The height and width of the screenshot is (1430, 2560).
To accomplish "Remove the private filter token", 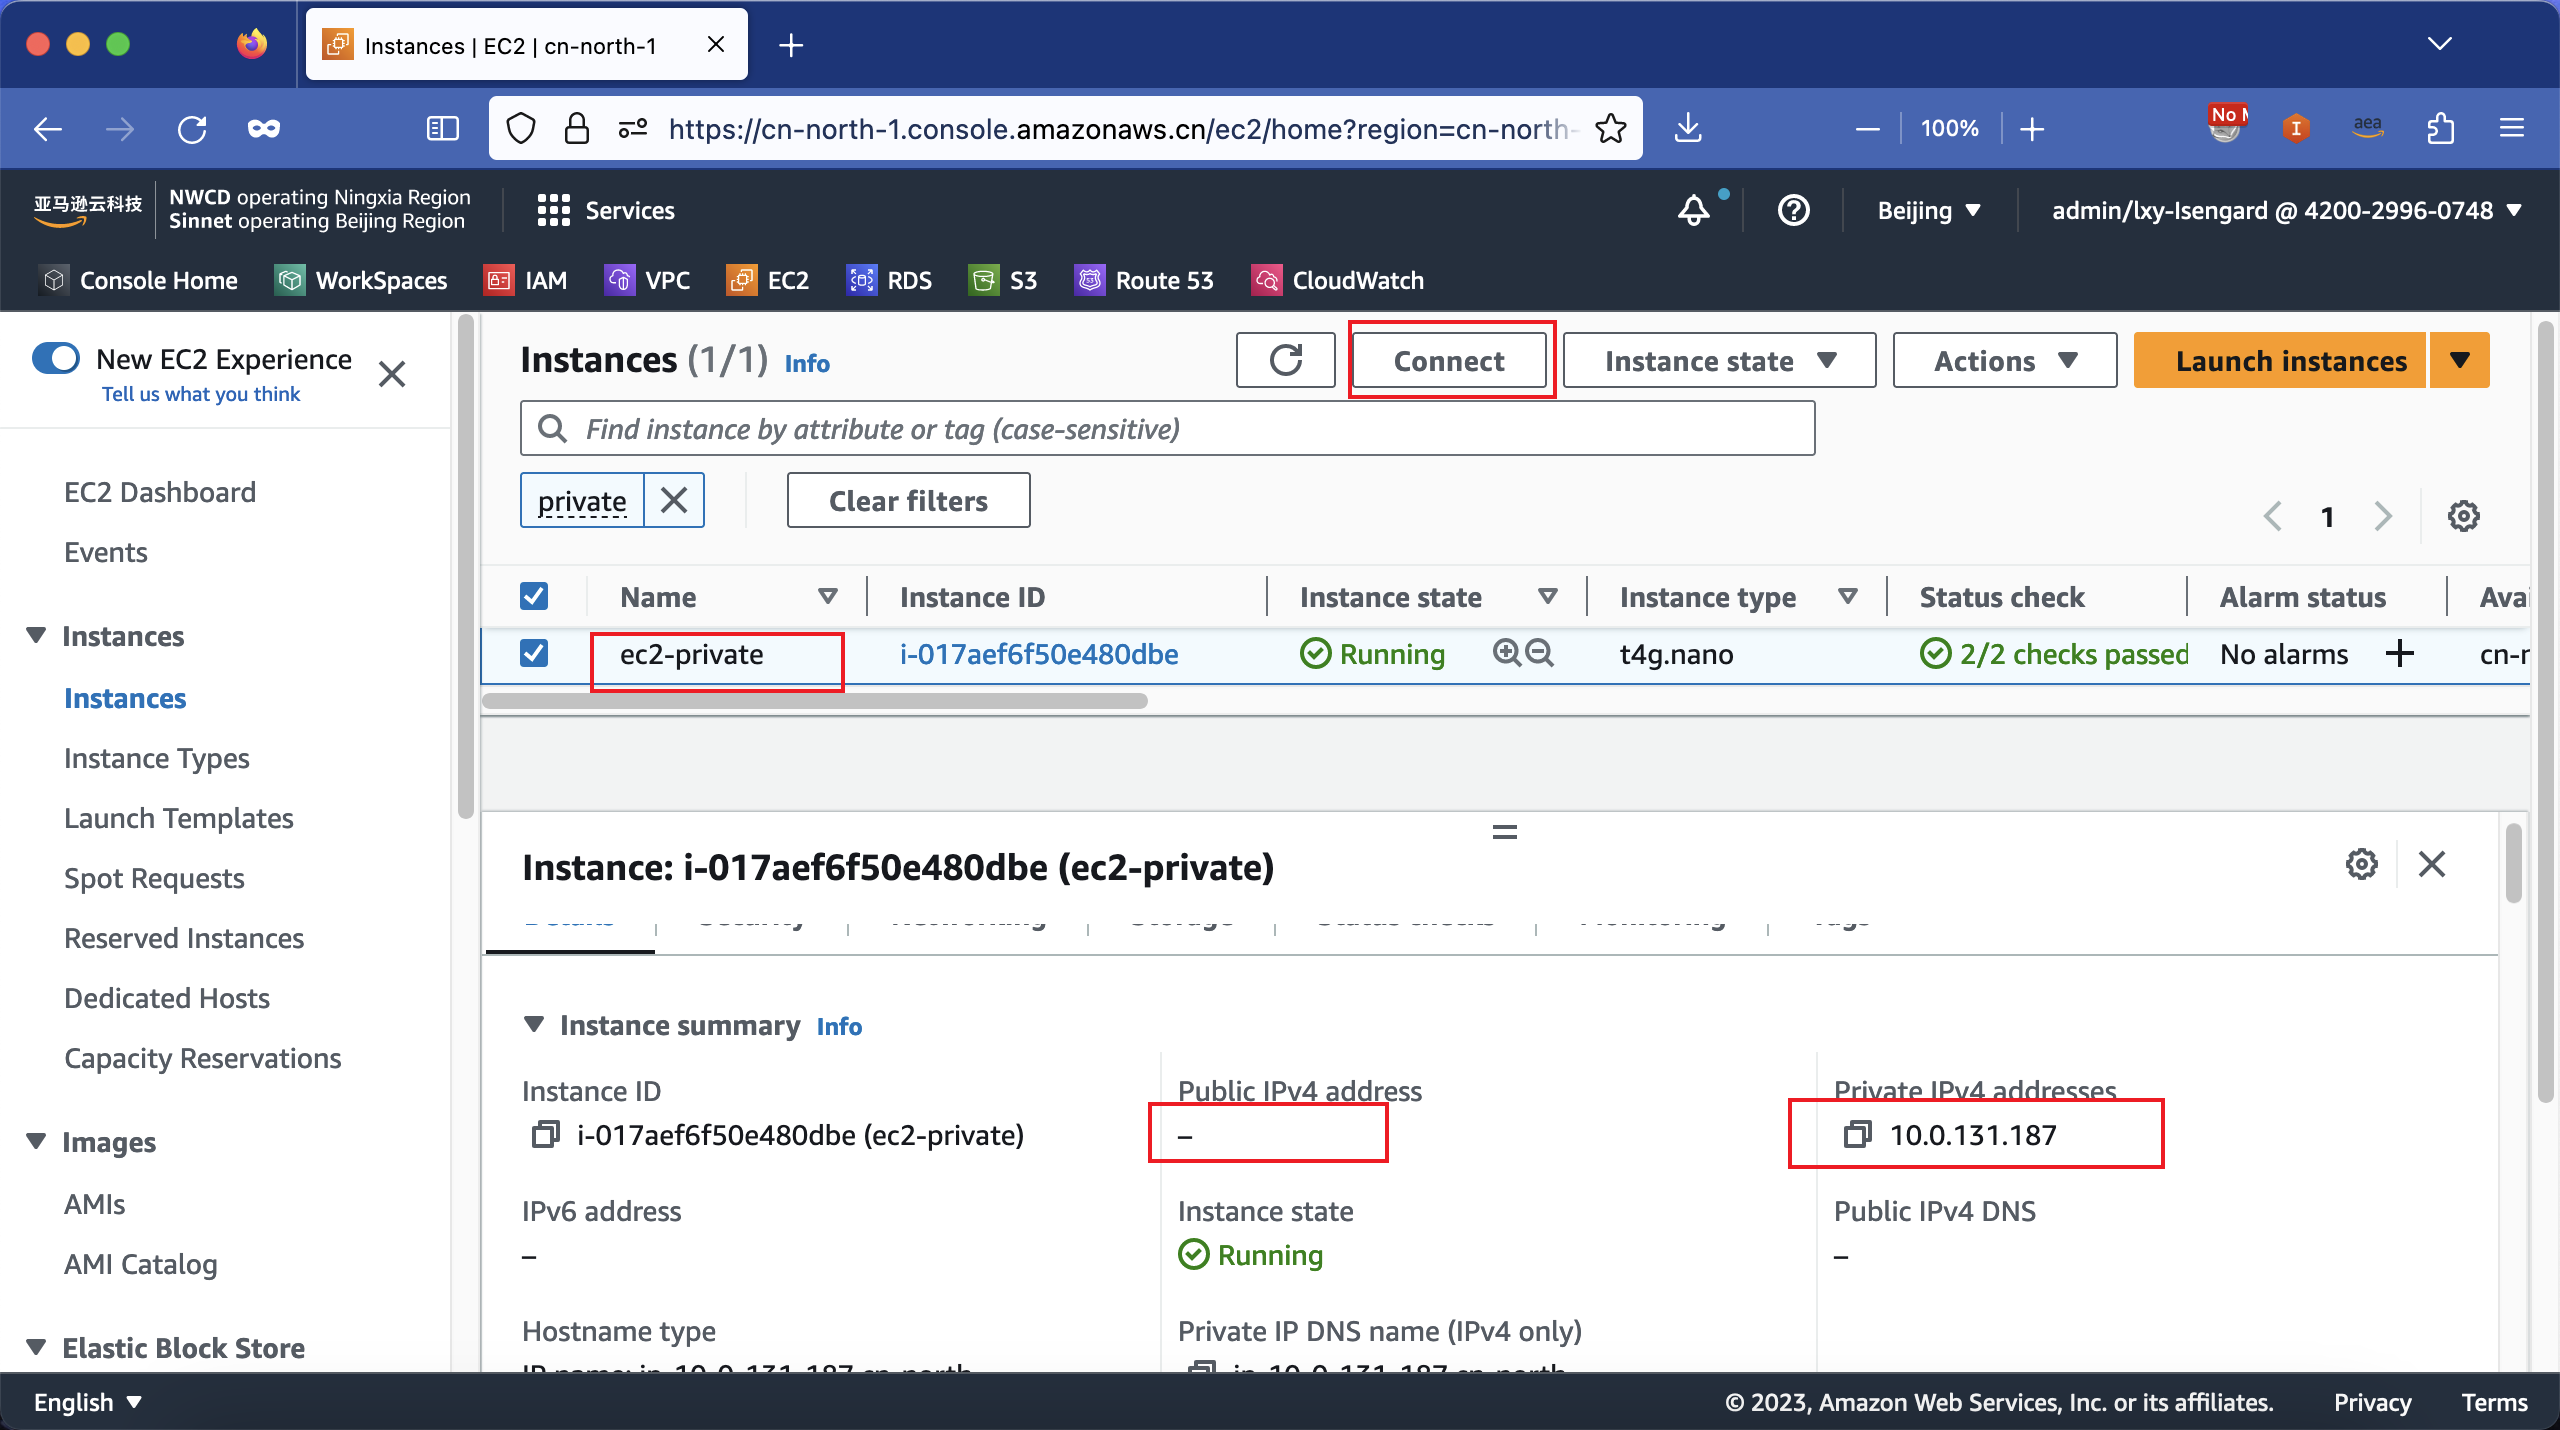I will tap(674, 500).
